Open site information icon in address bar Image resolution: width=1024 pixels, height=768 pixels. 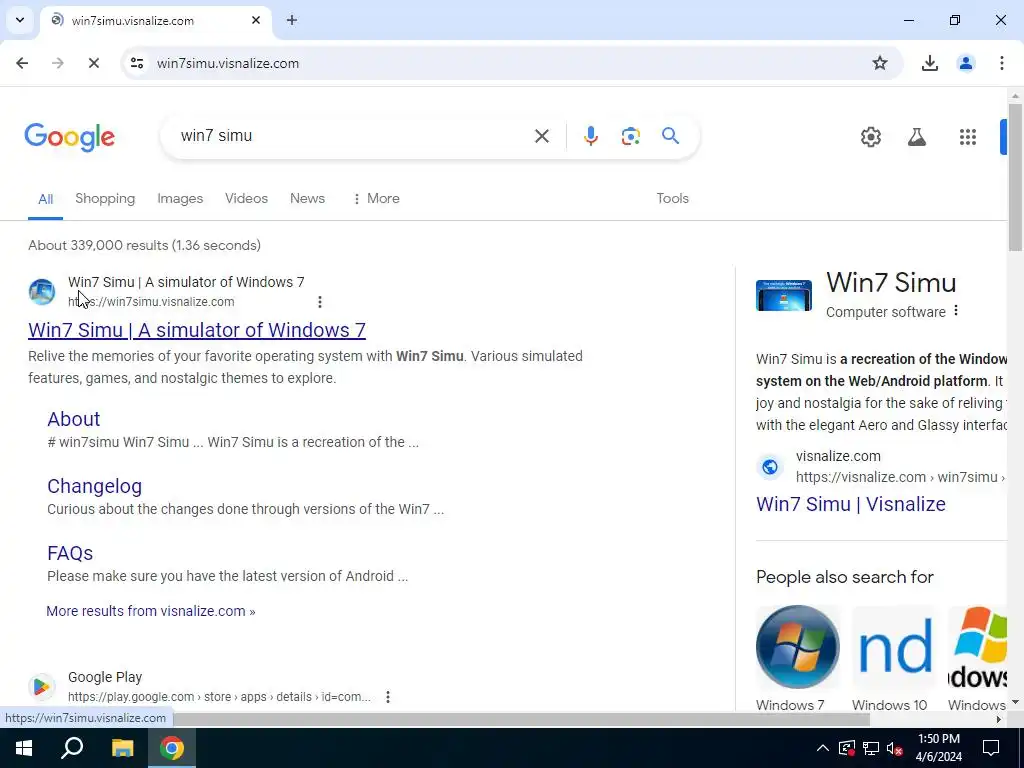point(137,63)
